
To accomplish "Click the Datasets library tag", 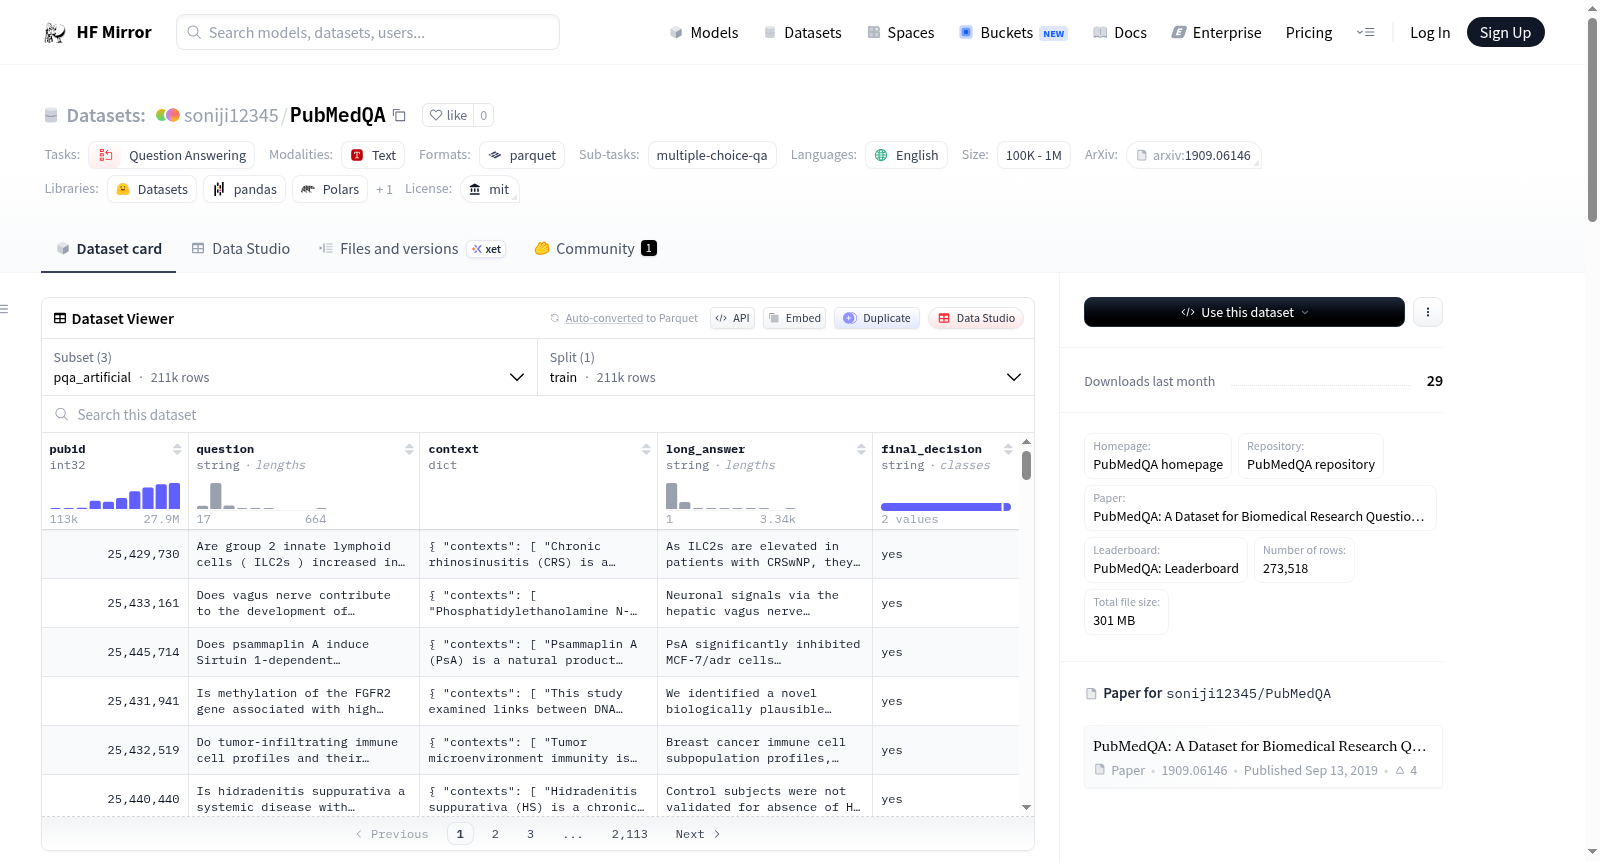I will click(152, 189).
